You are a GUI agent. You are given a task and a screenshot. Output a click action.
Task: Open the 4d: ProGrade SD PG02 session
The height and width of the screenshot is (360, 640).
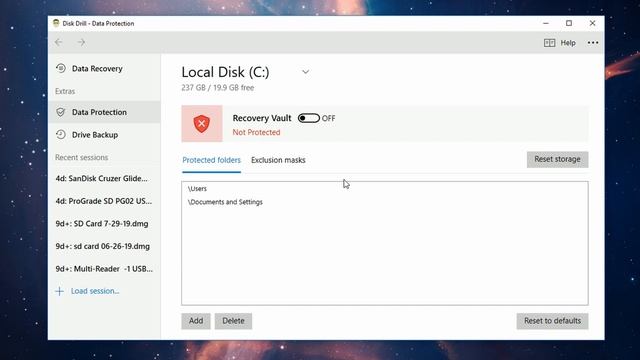click(x=104, y=201)
